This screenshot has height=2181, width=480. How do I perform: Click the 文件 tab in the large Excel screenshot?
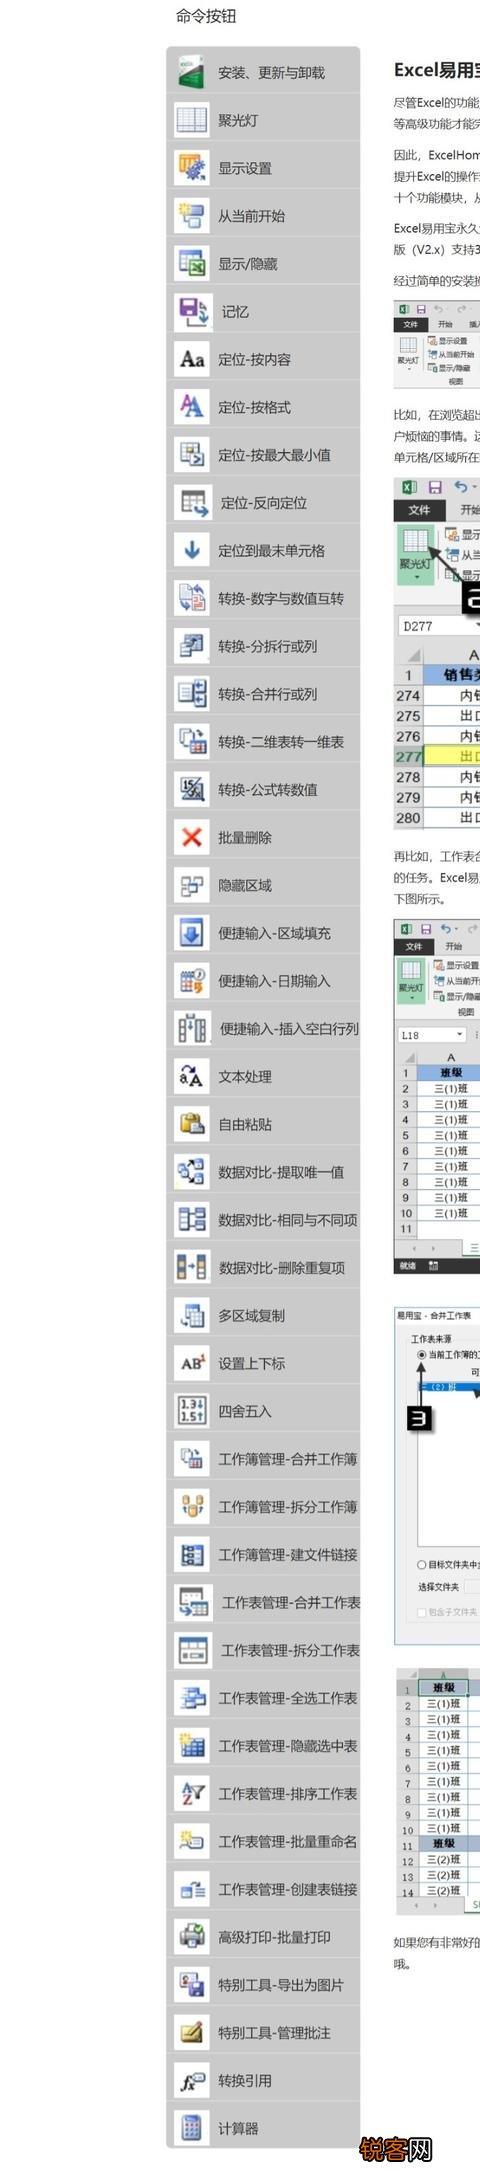pyautogui.click(x=418, y=510)
